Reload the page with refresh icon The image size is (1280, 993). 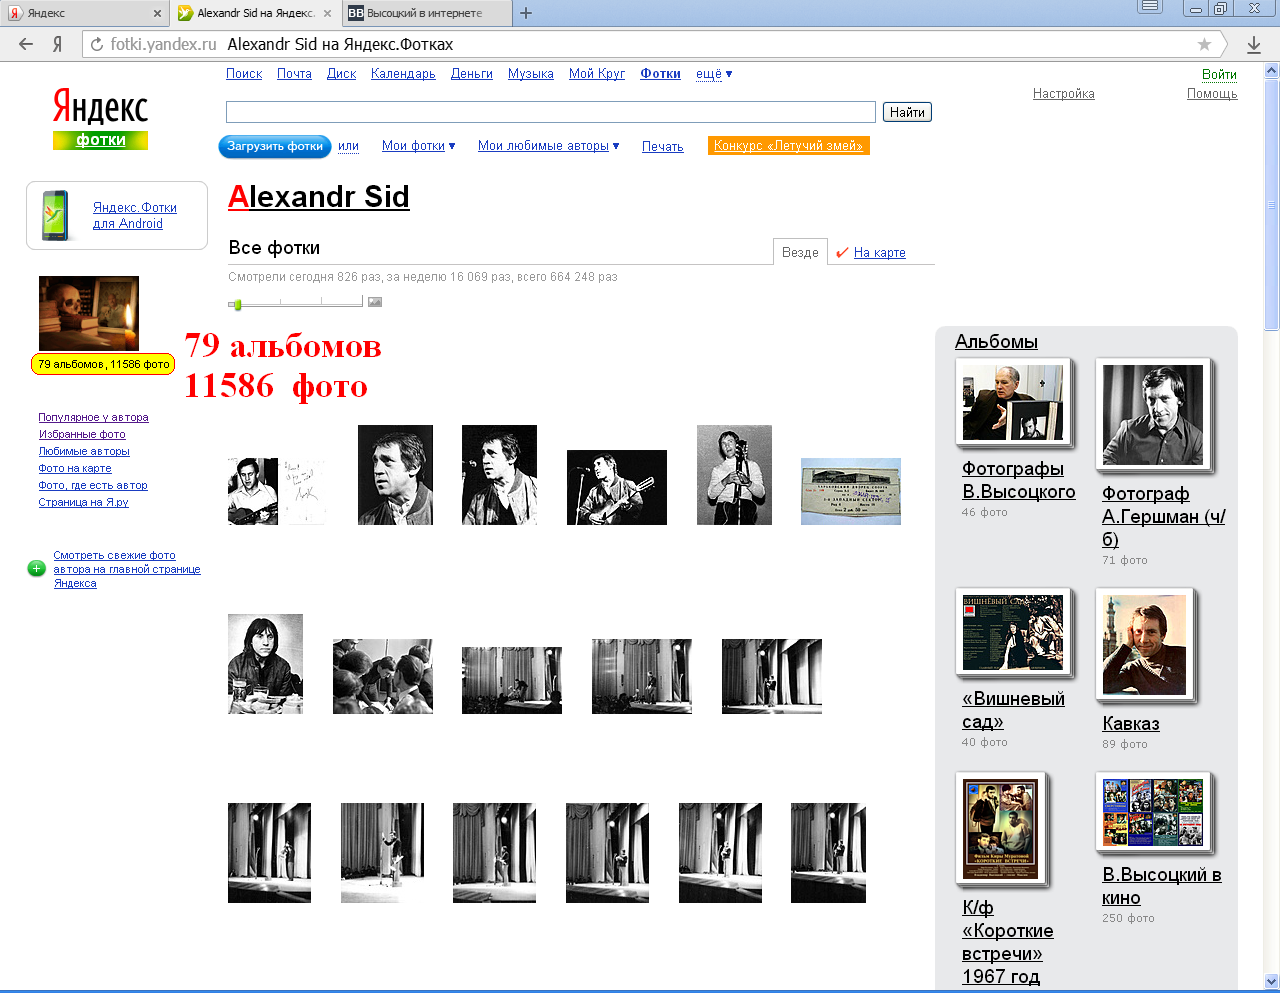point(97,44)
